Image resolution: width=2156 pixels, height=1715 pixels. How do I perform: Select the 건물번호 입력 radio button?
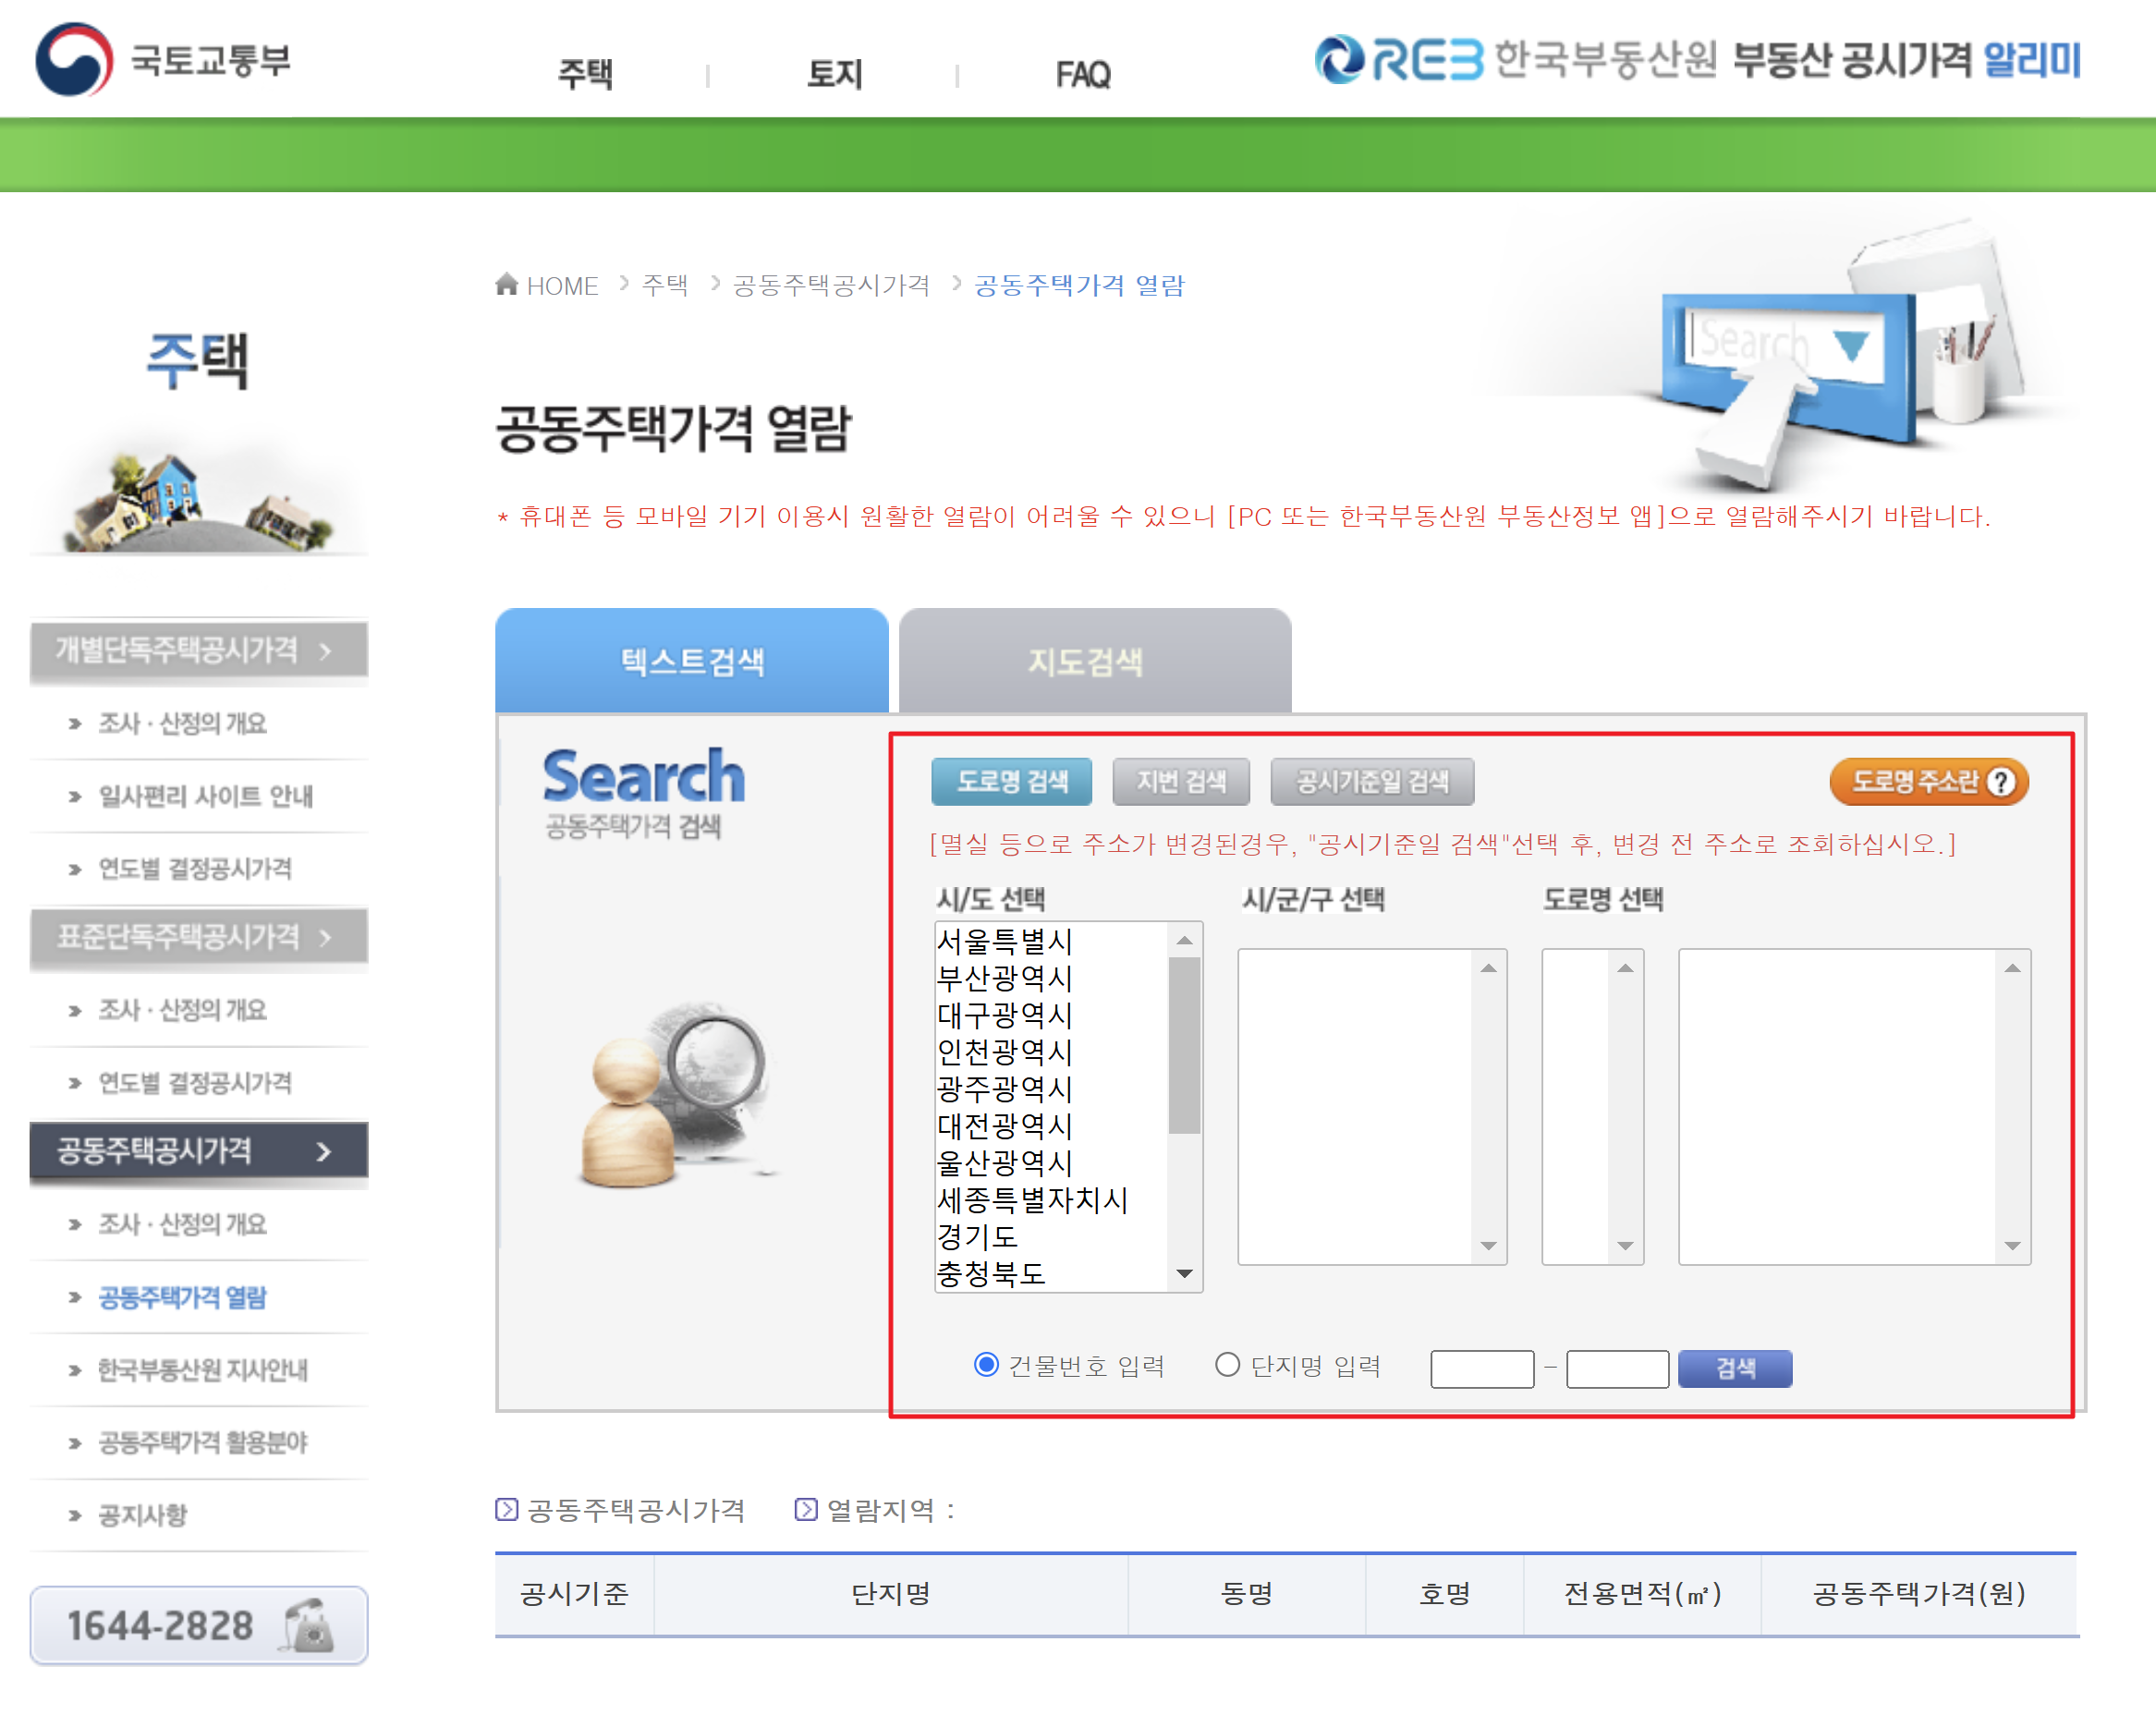pos(986,1365)
